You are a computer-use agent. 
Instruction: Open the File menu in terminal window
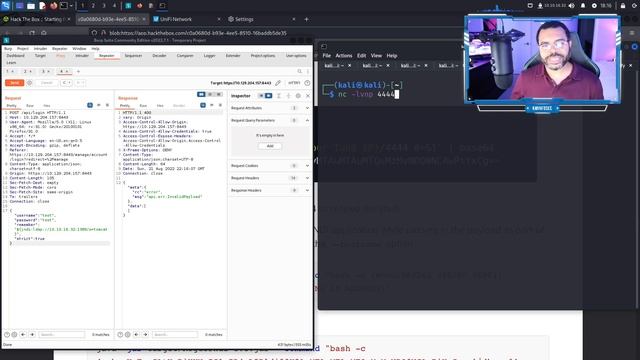tap(327, 56)
